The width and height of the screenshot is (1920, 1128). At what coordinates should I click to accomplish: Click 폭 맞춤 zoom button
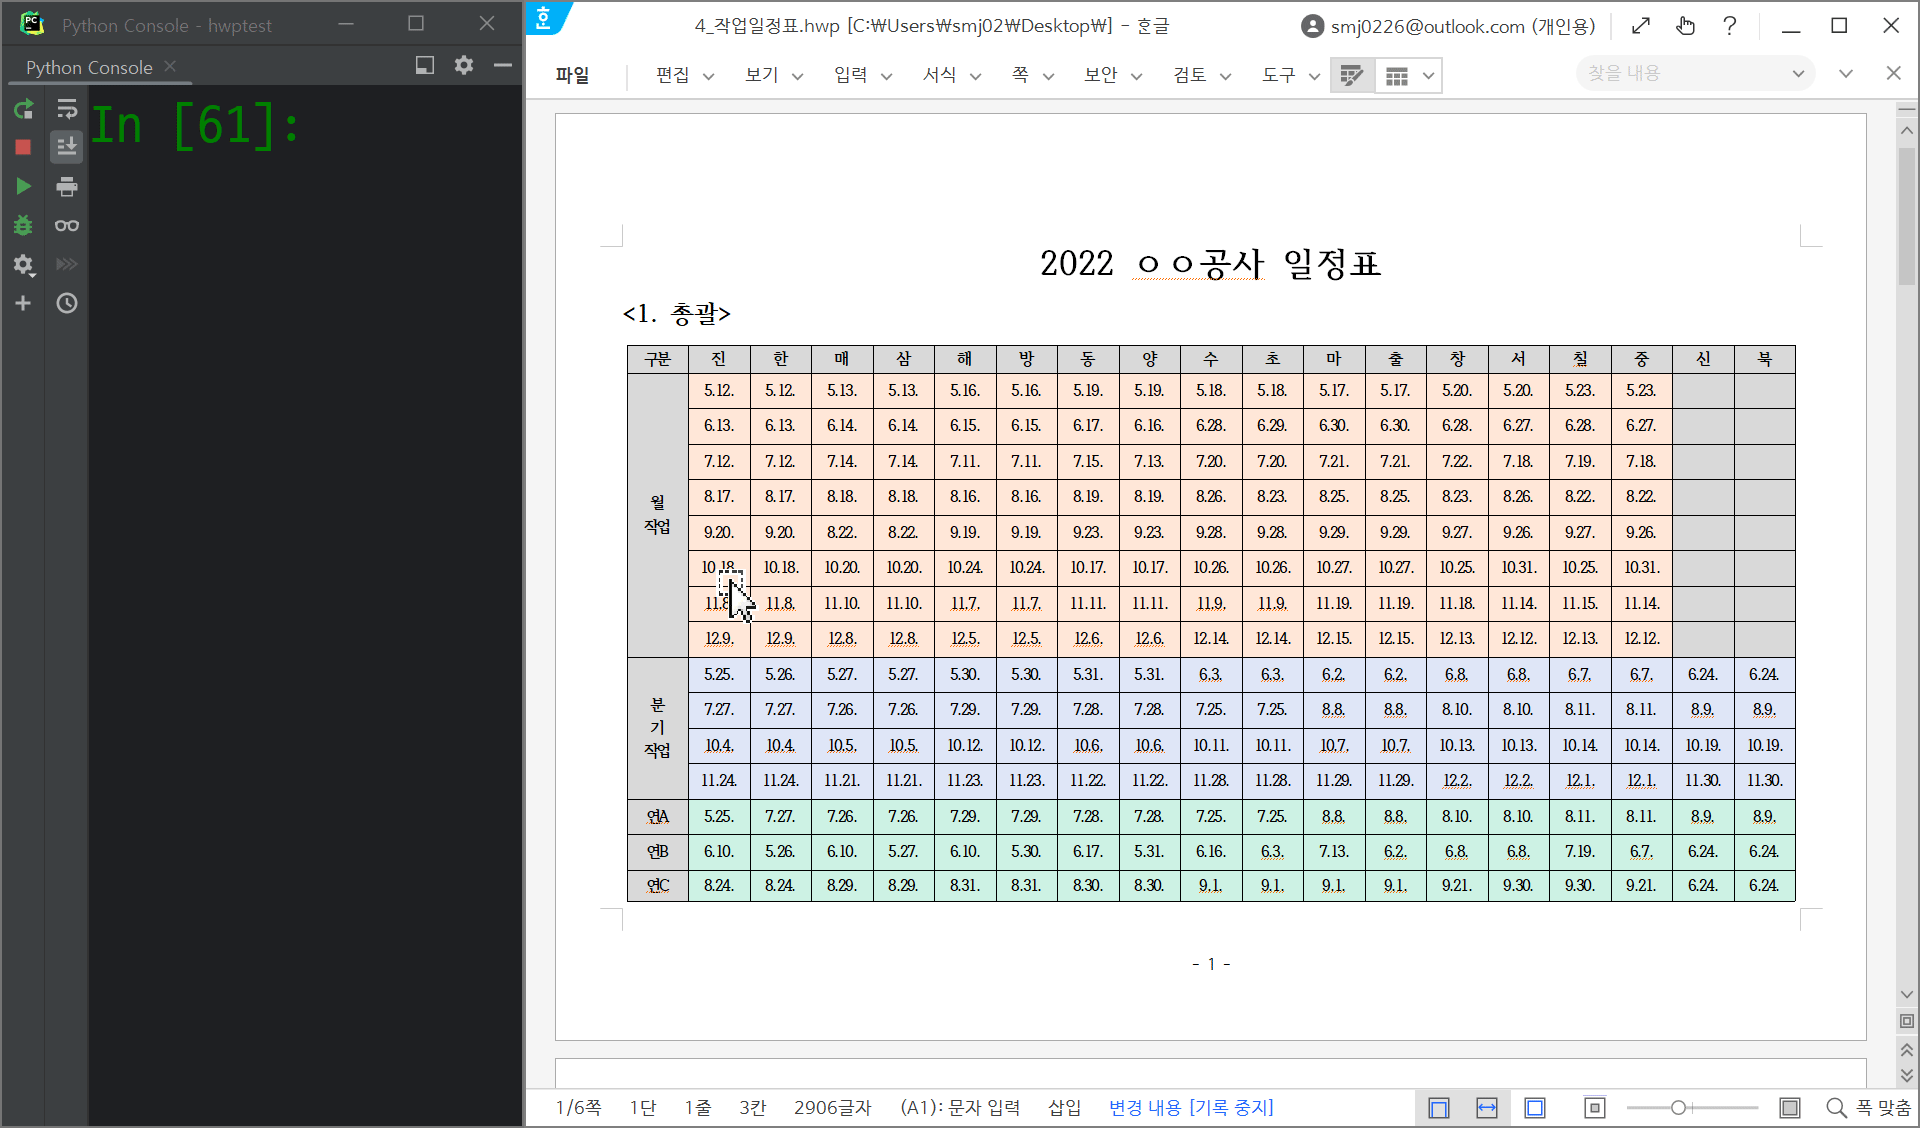1868,1107
